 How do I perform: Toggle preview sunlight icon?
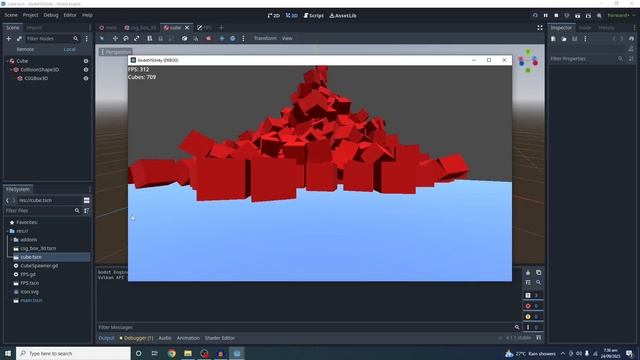(x=222, y=38)
